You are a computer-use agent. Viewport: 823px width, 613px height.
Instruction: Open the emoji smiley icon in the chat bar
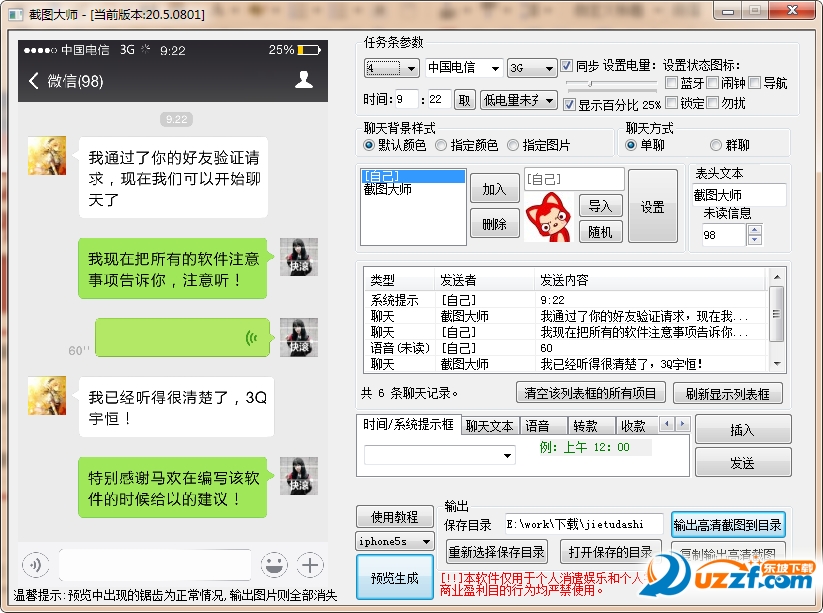274,565
